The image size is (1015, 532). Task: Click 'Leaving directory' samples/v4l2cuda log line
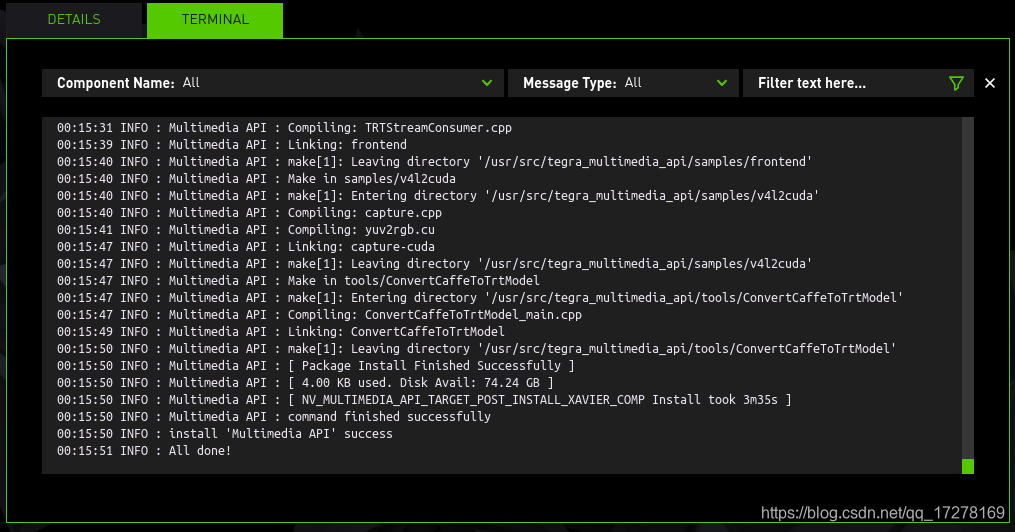tap(434, 263)
